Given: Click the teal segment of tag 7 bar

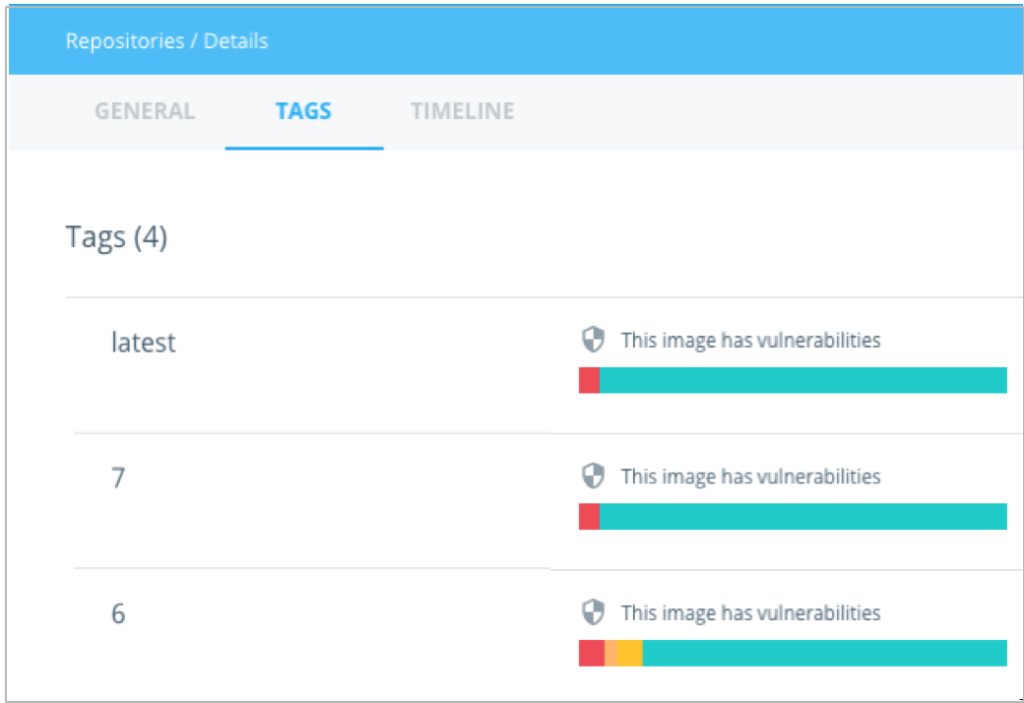Looking at the screenshot, I should (802, 516).
